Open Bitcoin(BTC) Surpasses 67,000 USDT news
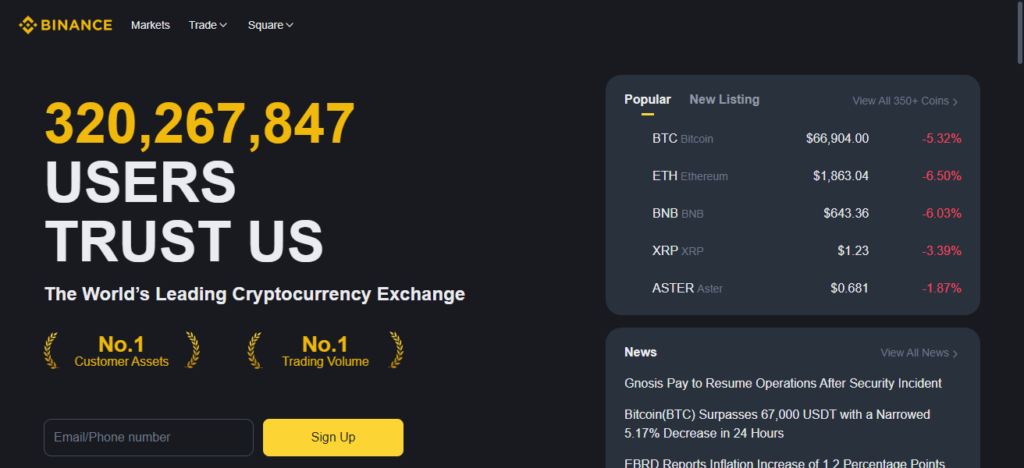 [777, 424]
